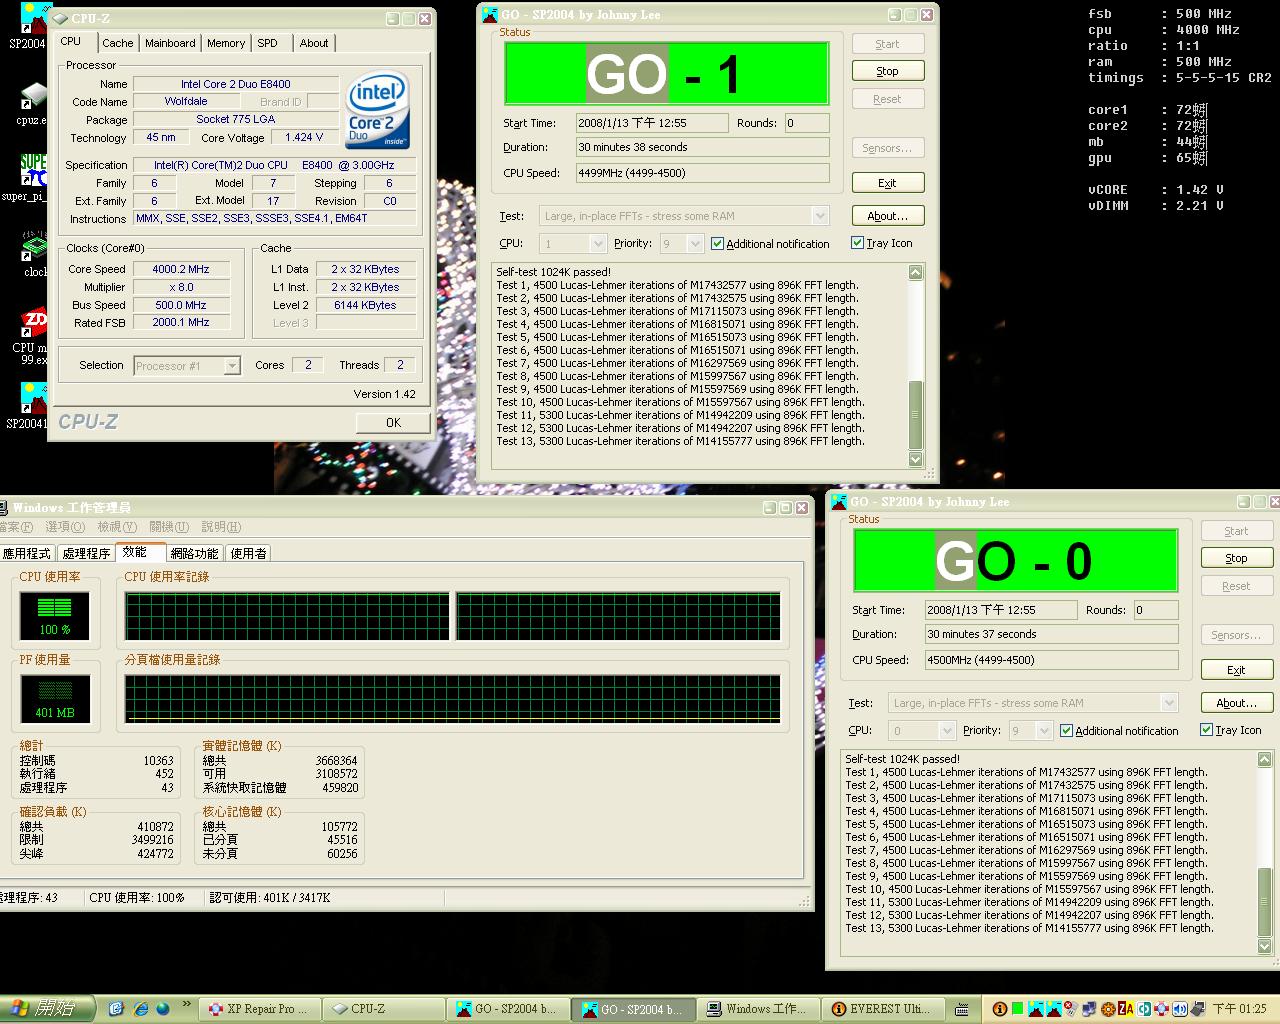This screenshot has width=1280, height=1024.
Task: Click the globe icon in quick launch
Action: 164,1008
